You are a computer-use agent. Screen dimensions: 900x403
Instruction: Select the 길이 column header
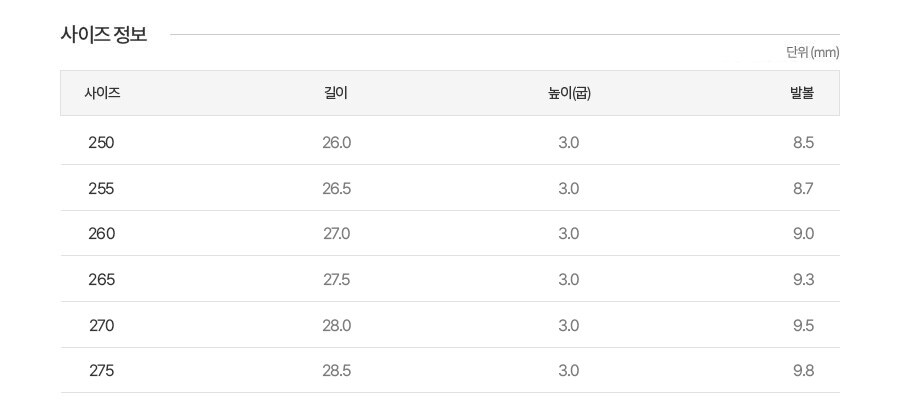336,93
